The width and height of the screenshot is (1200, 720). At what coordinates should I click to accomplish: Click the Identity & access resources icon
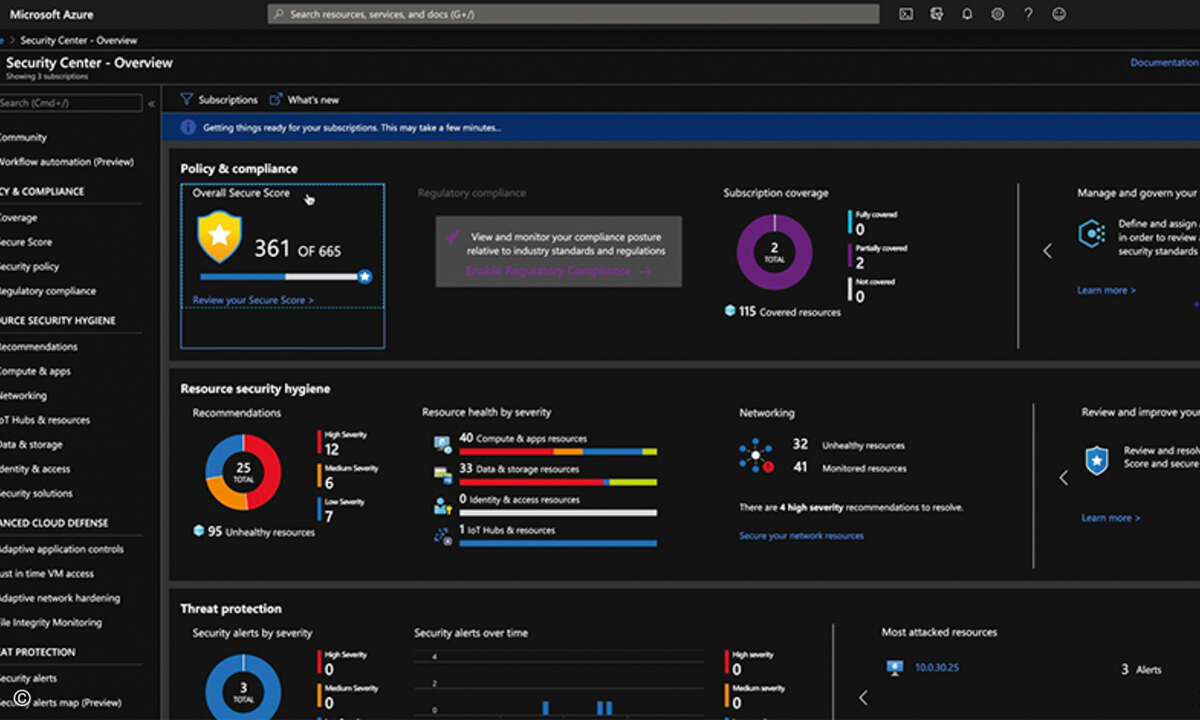(x=442, y=505)
